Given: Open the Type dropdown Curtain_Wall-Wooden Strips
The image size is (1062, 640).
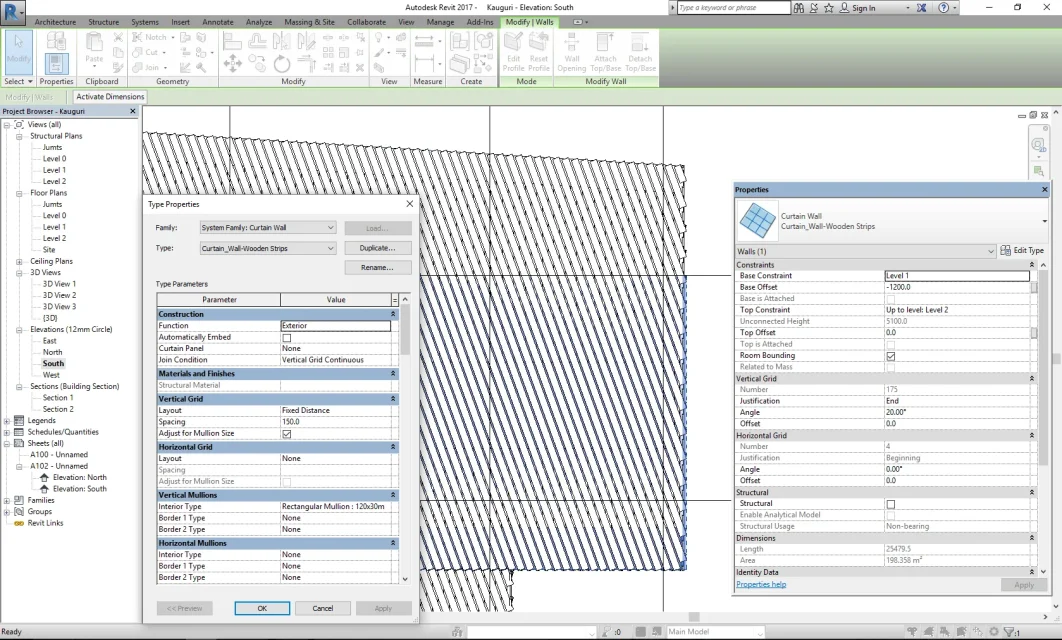Looking at the screenshot, I should (x=268, y=249).
